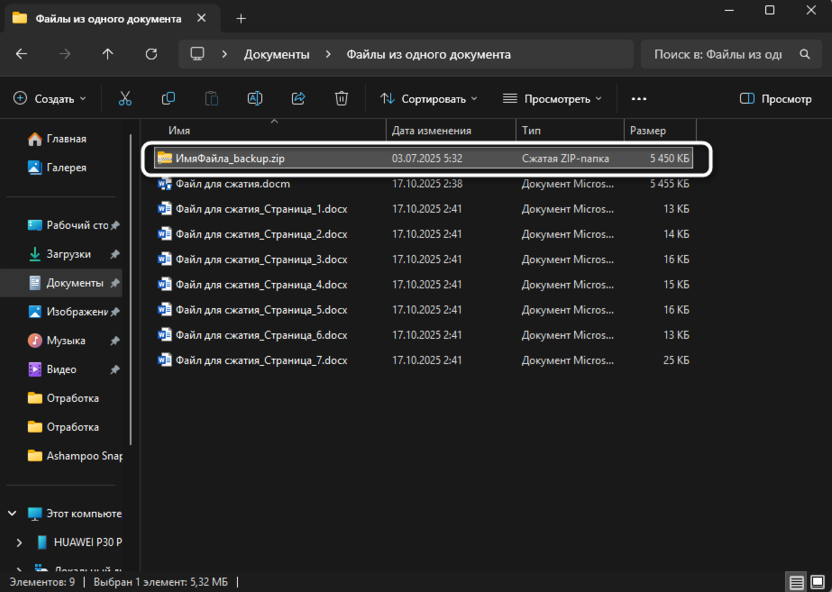Open the Создать dropdown menu
This screenshot has width=832, height=592.
click(x=50, y=99)
